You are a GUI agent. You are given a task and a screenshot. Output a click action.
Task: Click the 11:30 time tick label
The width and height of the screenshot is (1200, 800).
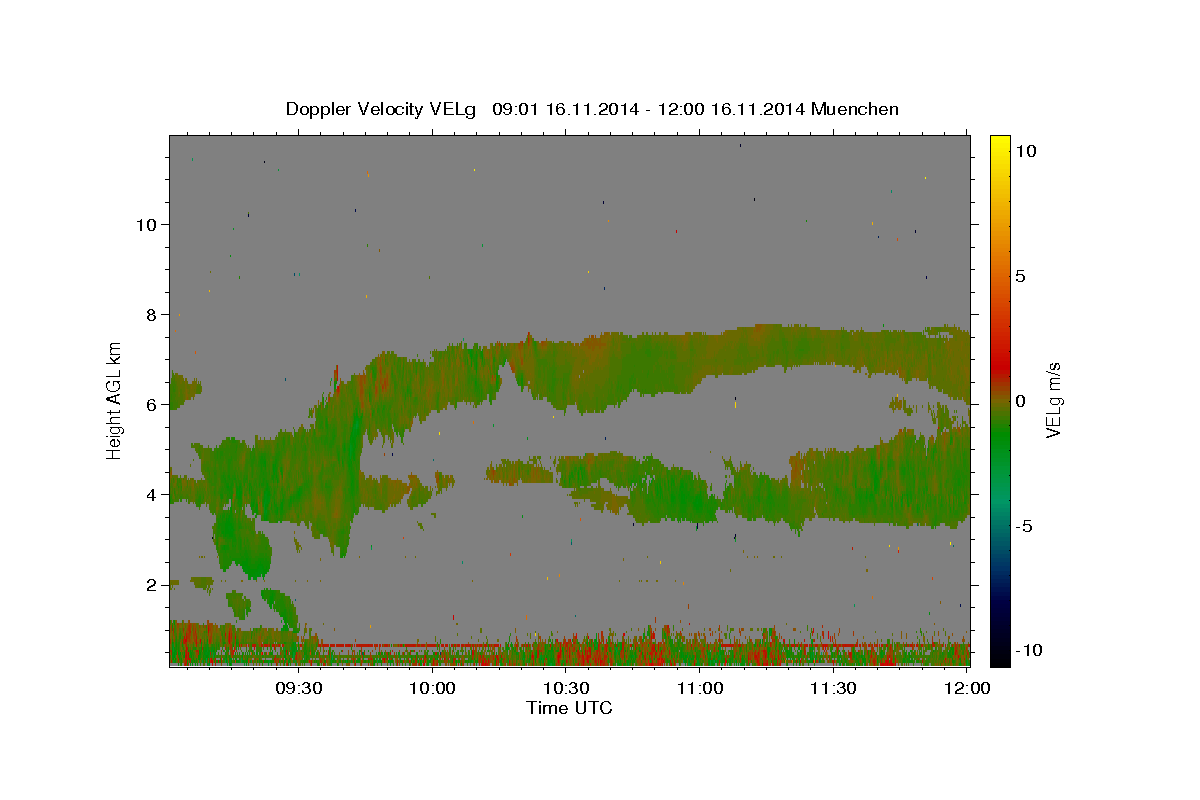tap(833, 688)
